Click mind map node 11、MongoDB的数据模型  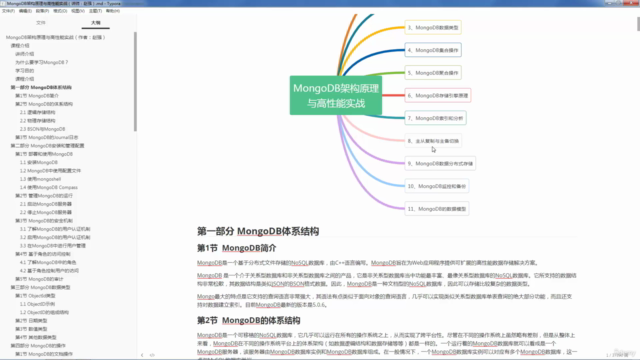(x=437, y=209)
